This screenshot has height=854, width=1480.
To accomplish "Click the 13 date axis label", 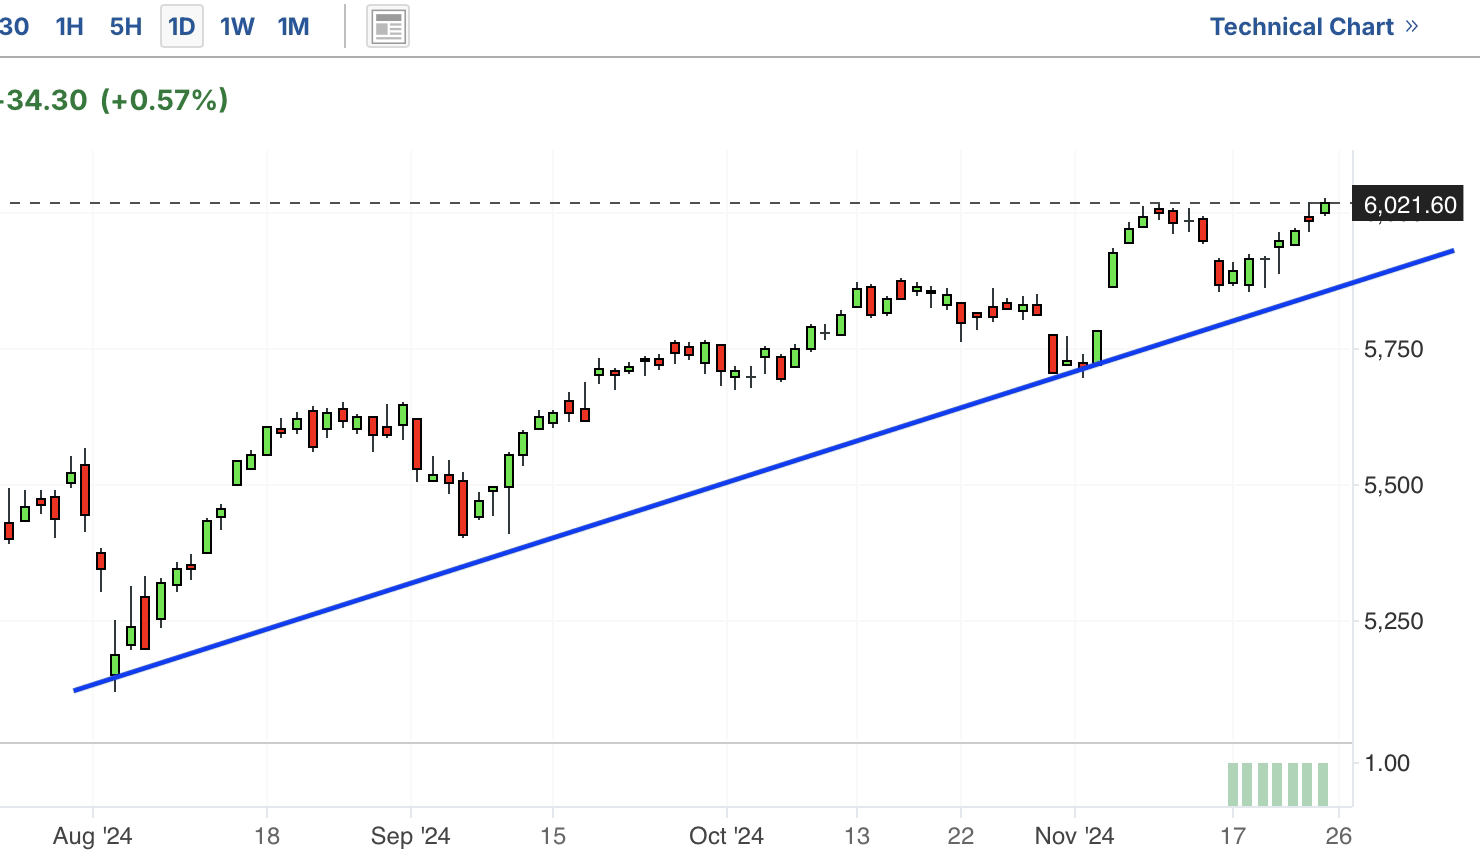I will click(857, 836).
